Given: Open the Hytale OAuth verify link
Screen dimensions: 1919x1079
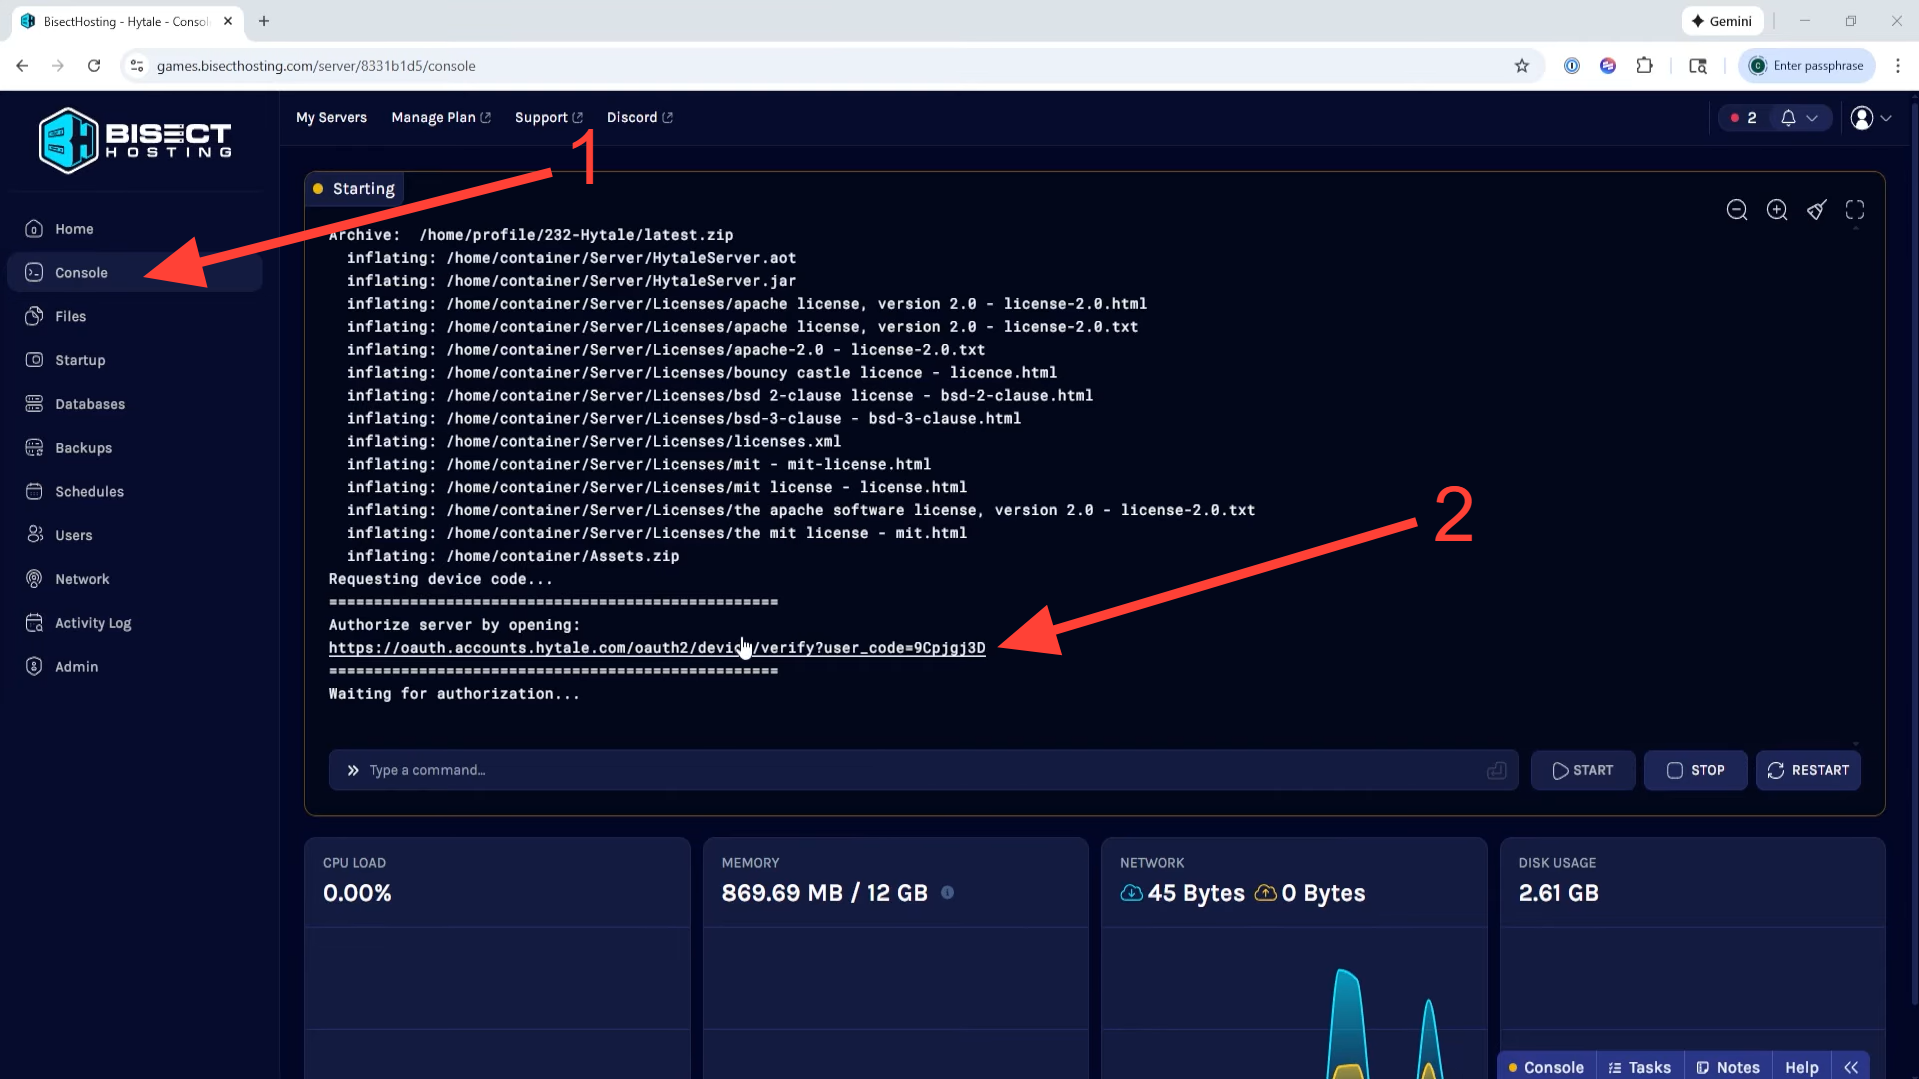Looking at the screenshot, I should [656, 648].
